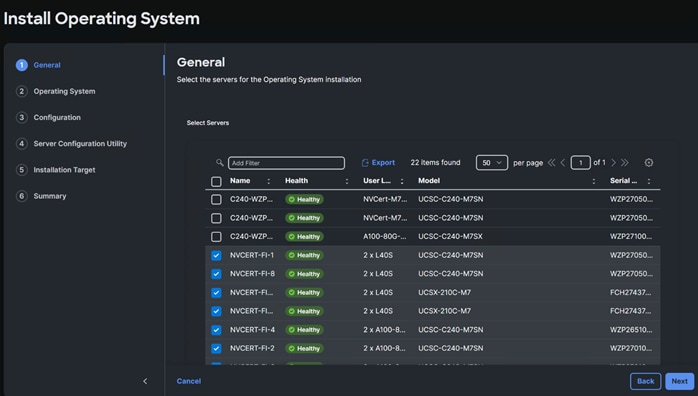
Task: Click step 4 circle icon
Action: coord(21,144)
